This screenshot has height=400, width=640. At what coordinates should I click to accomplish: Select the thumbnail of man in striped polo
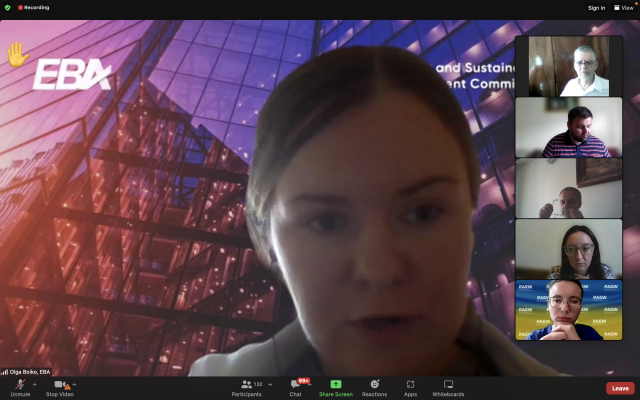(x=569, y=127)
